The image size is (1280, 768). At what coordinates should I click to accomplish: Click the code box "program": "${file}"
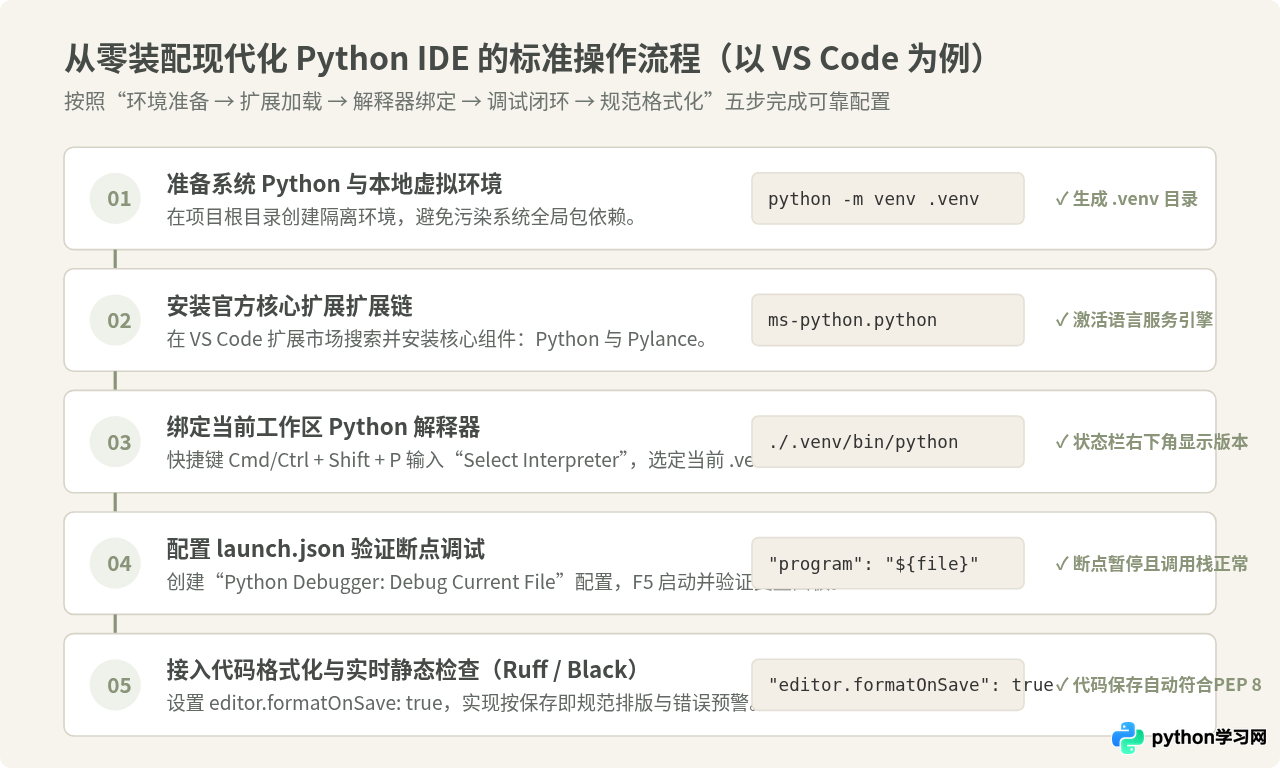coord(888,563)
